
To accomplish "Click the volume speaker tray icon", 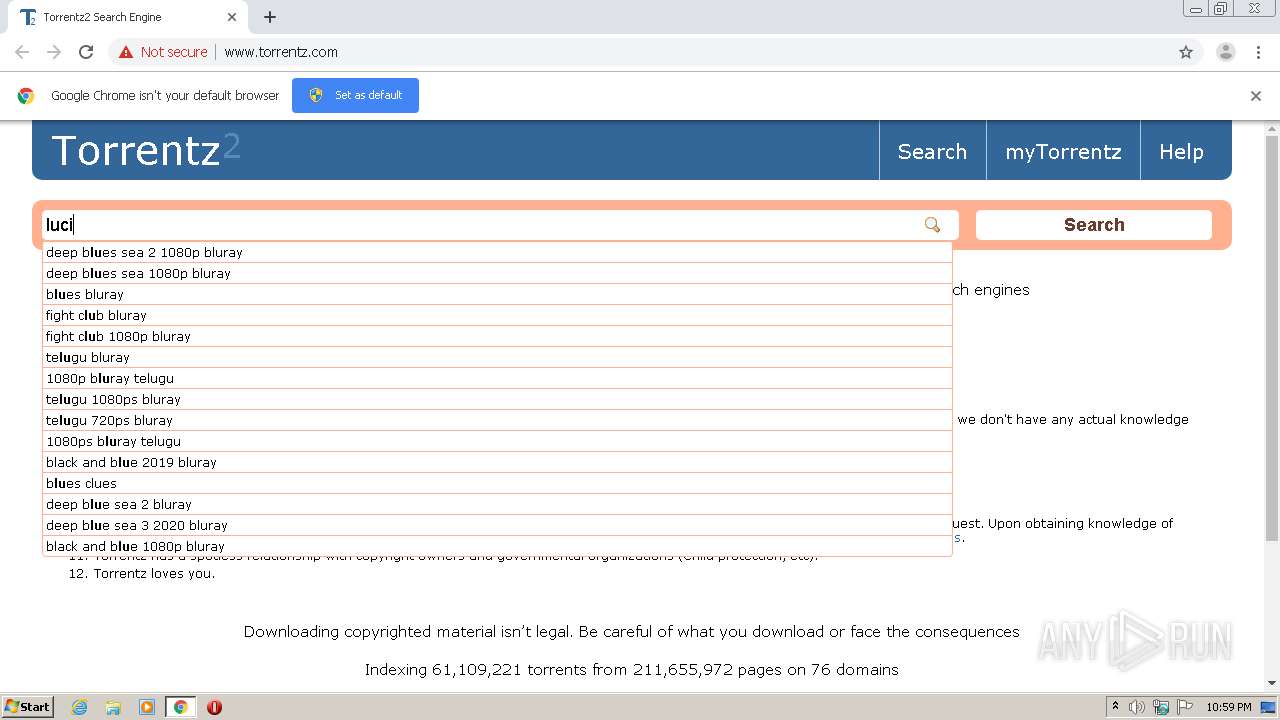I will 1137,707.
